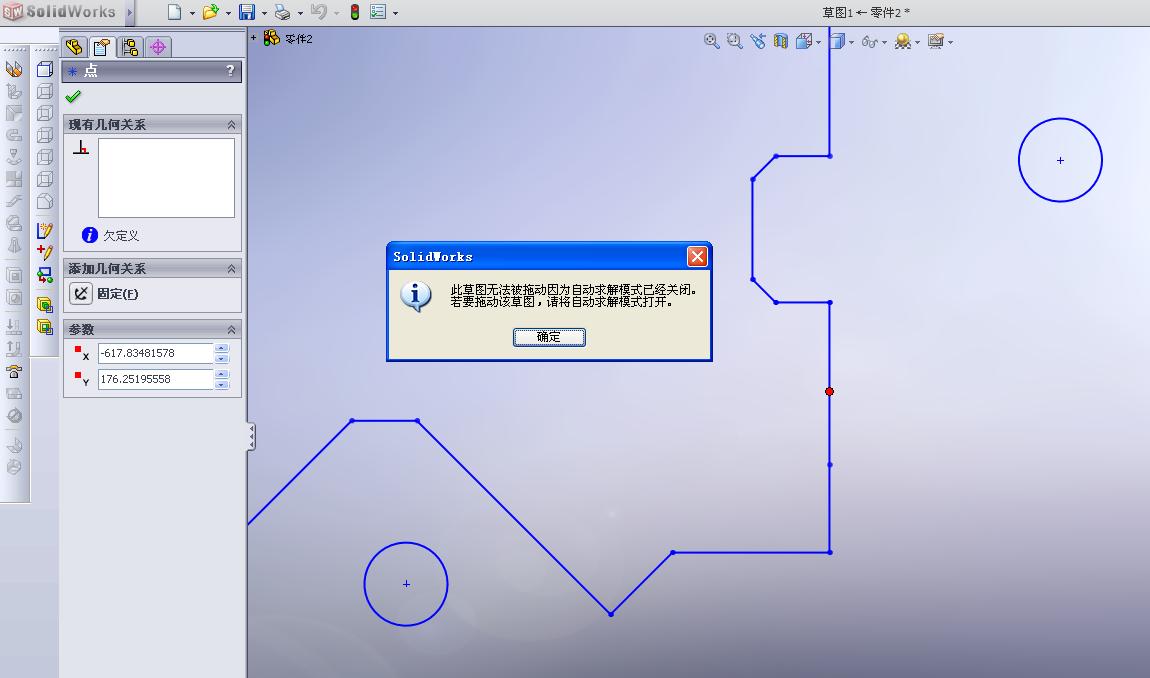Click the Rebuild traffic light icon
1150x678 pixels.
click(x=354, y=12)
